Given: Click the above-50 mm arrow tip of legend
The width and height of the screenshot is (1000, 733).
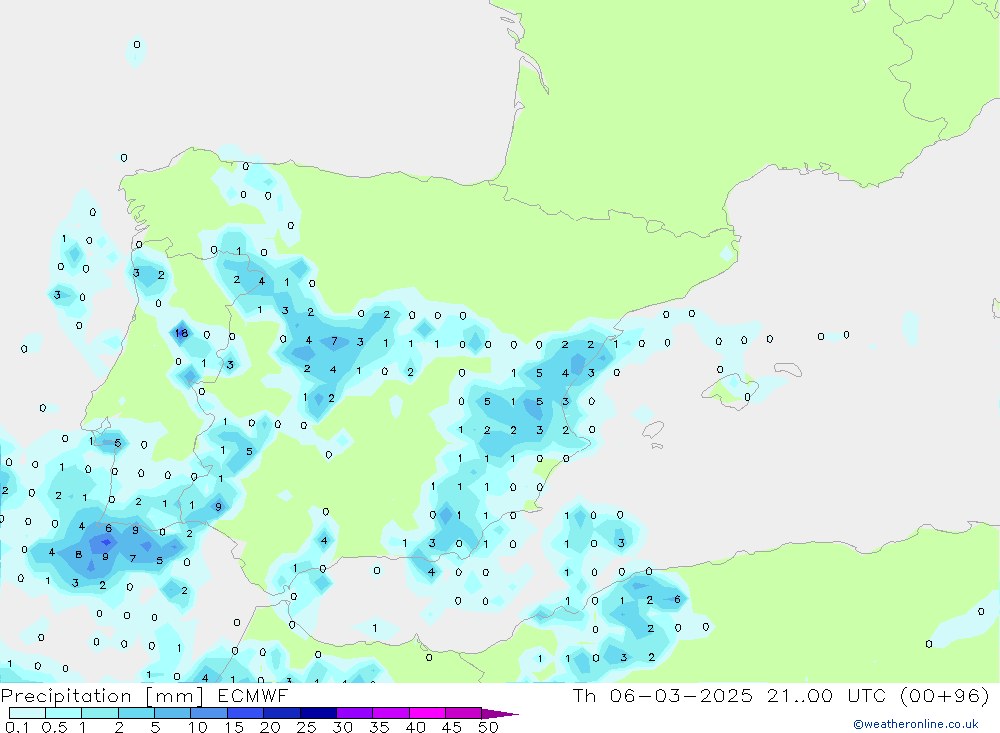Looking at the screenshot, I should [500, 714].
